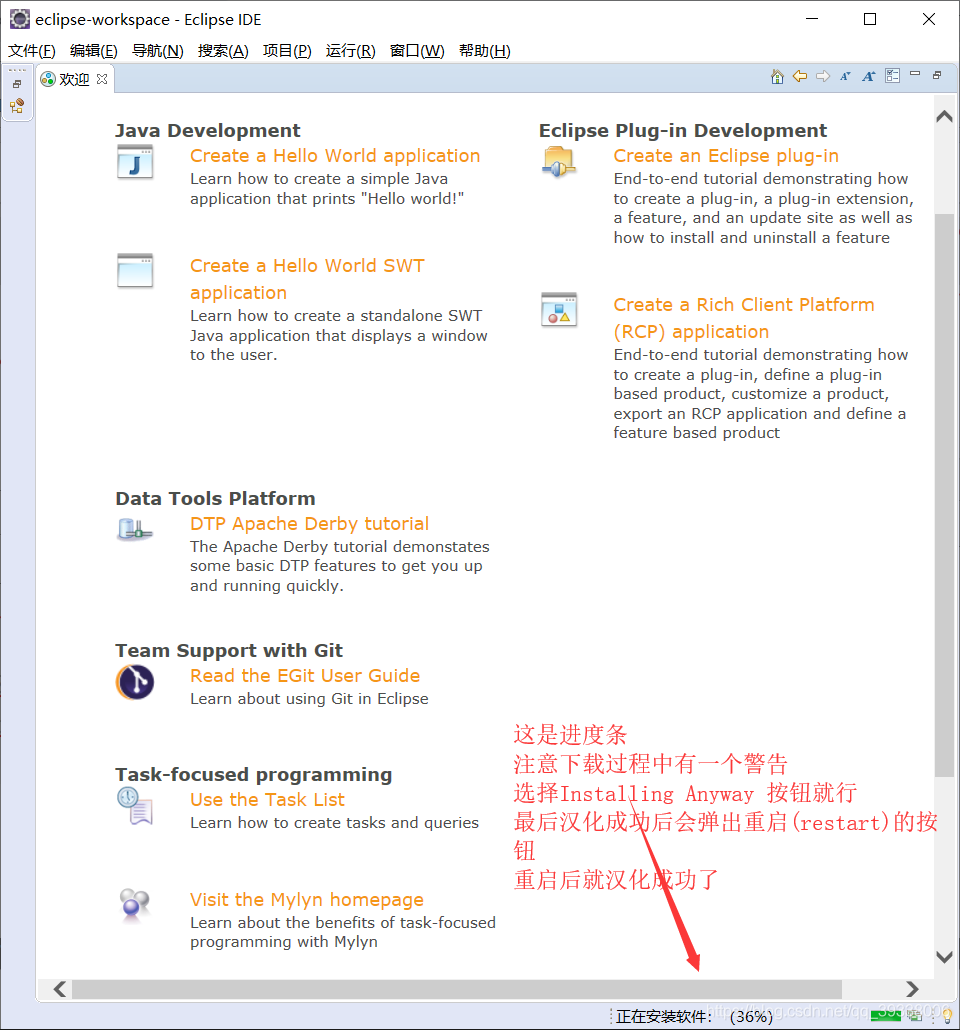This screenshot has width=960, height=1030.
Task: Click the Task List clock icon
Action: click(x=135, y=806)
